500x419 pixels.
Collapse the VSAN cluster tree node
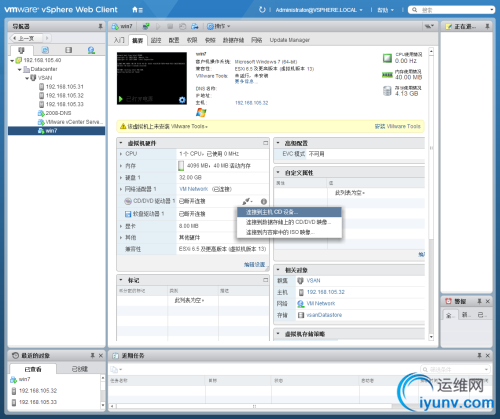point(27,78)
